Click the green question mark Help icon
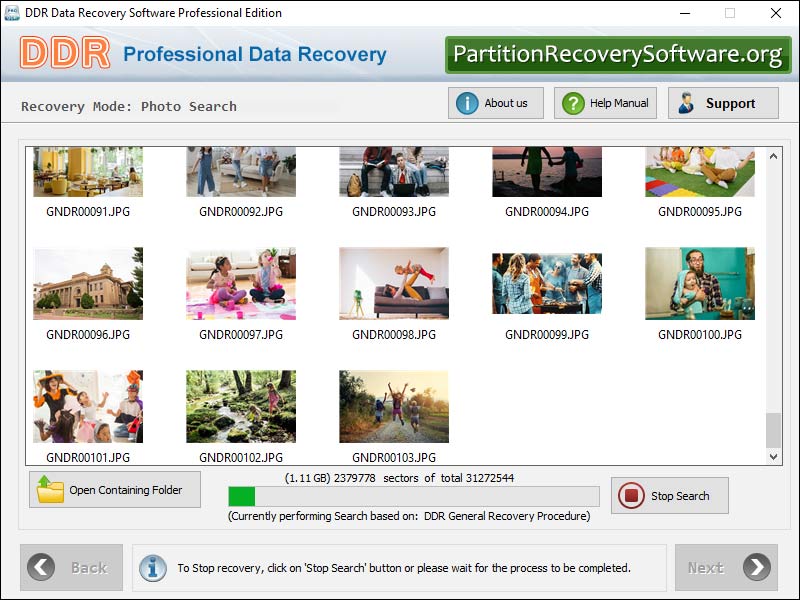Viewport: 800px width, 600px height. [573, 103]
